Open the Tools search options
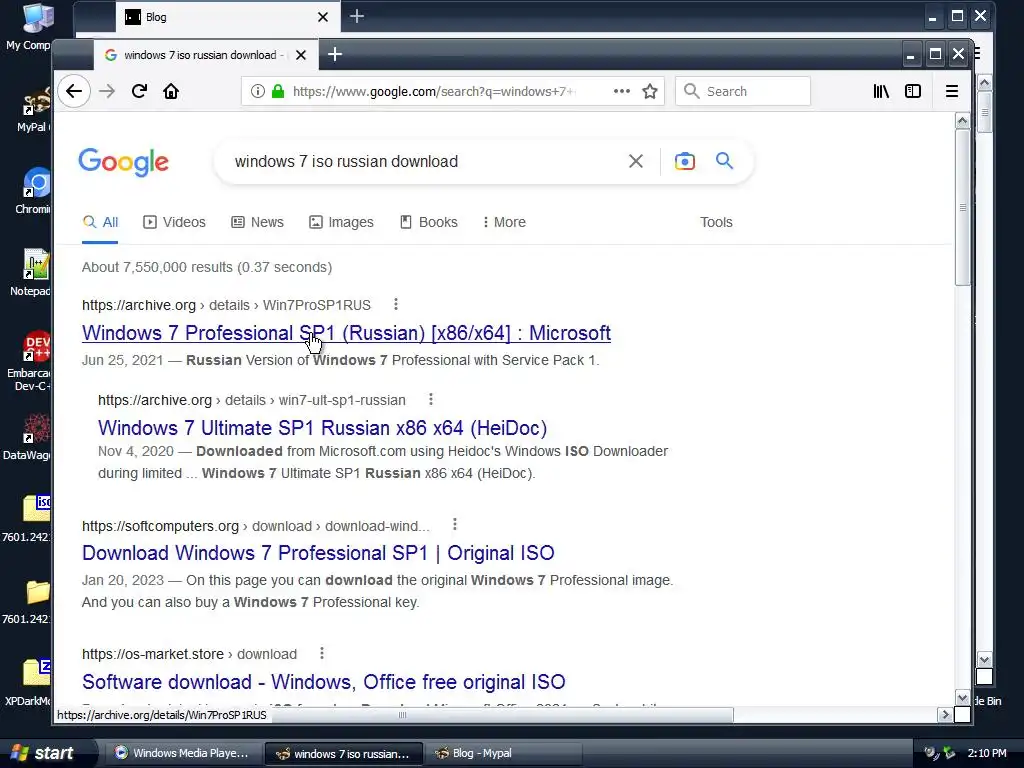 pos(716,222)
